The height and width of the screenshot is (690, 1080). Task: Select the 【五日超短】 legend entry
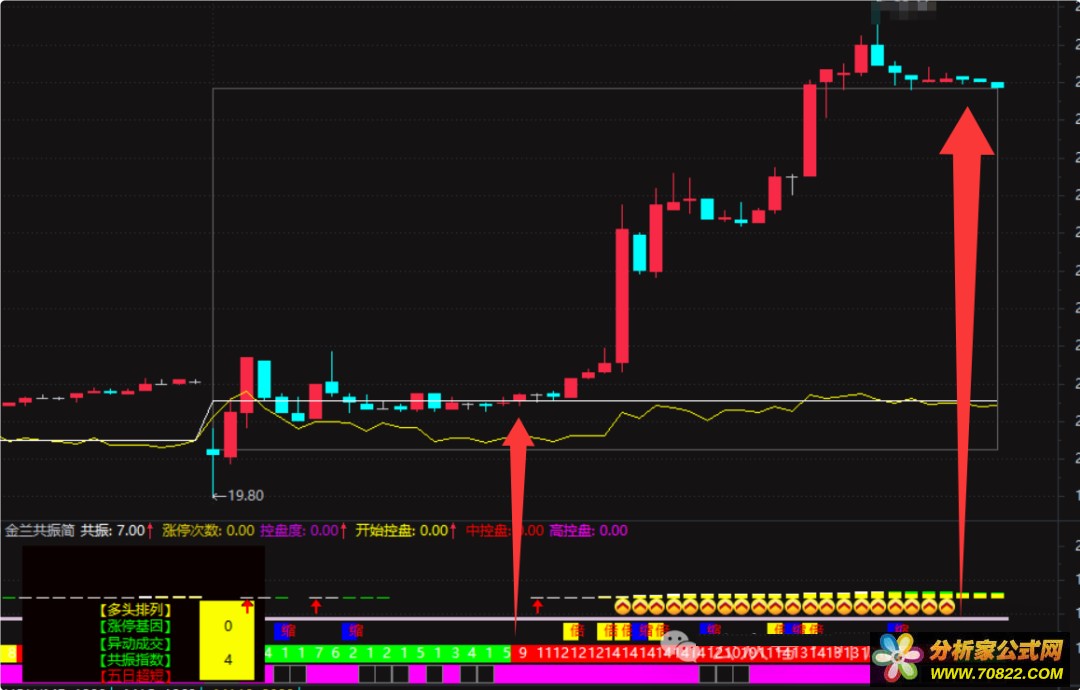coord(136,676)
